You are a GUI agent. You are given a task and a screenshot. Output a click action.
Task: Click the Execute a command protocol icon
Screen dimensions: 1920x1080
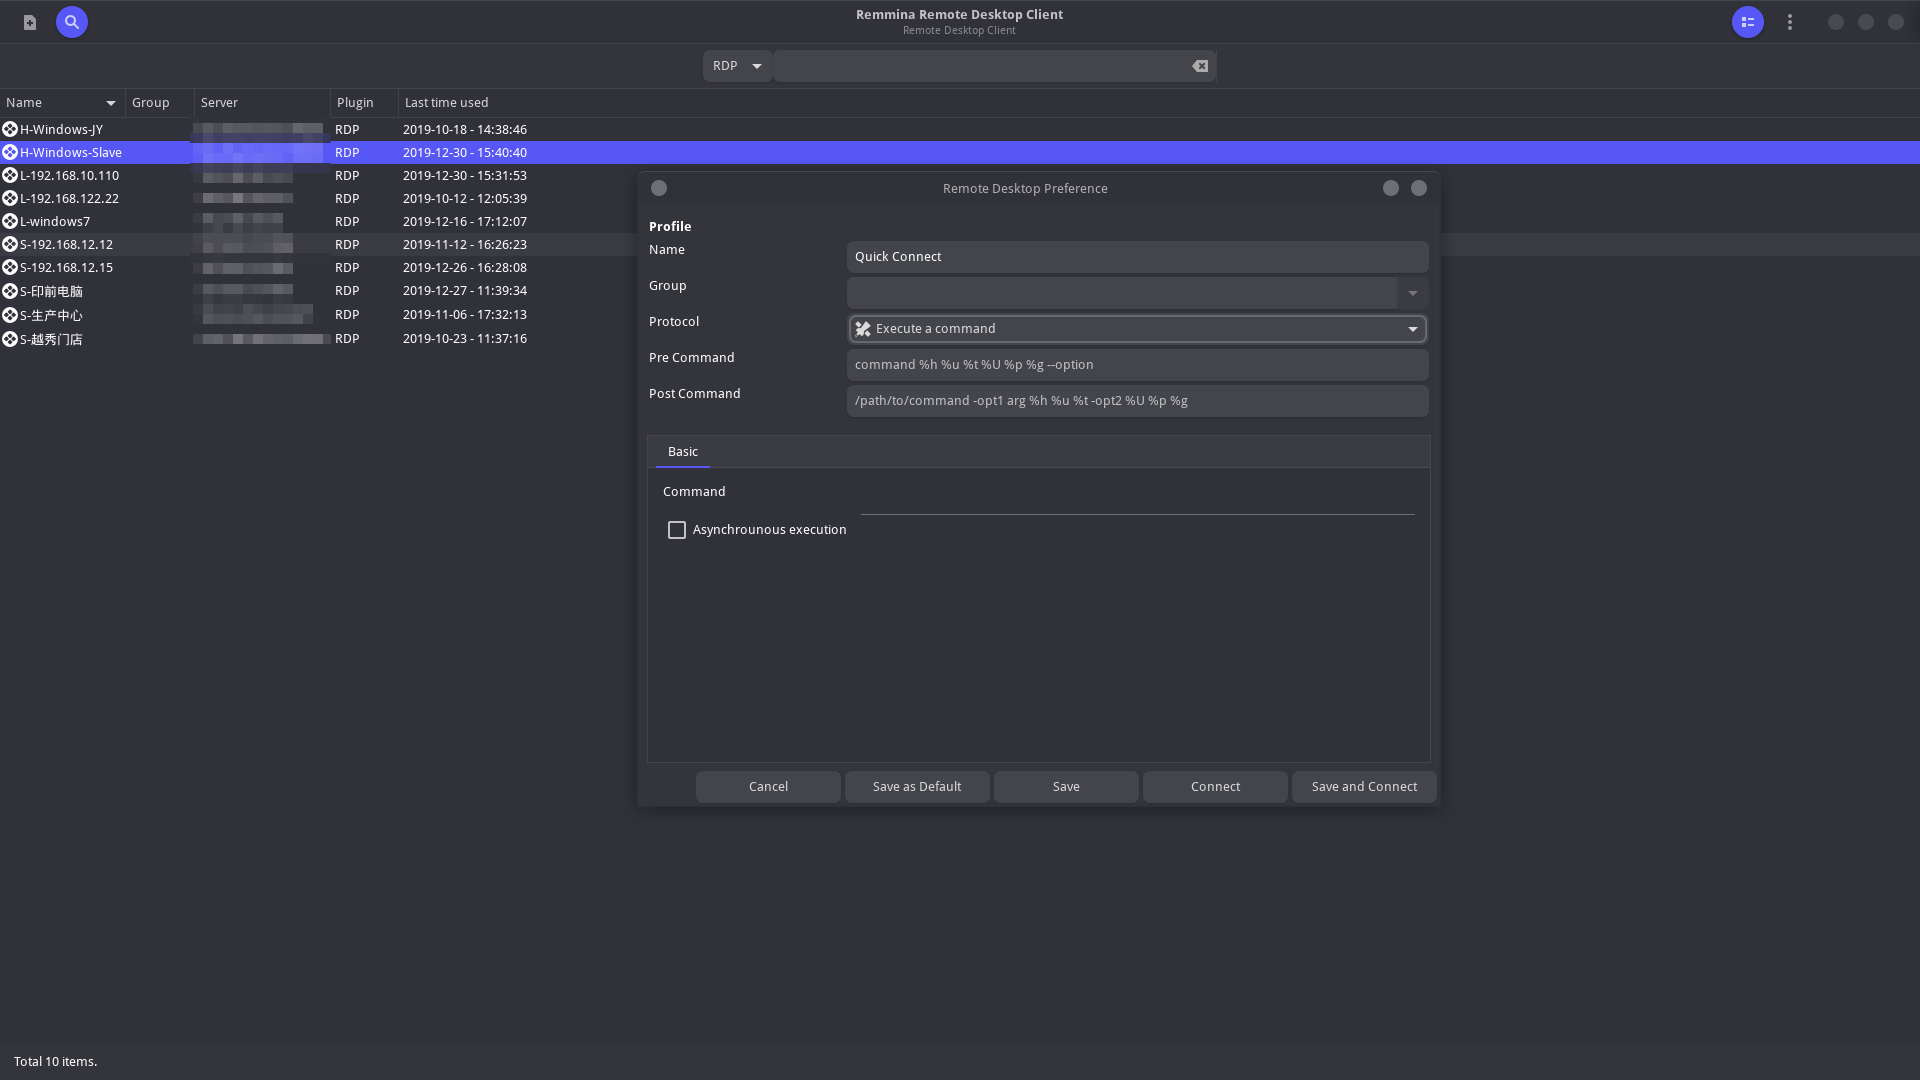click(x=863, y=329)
